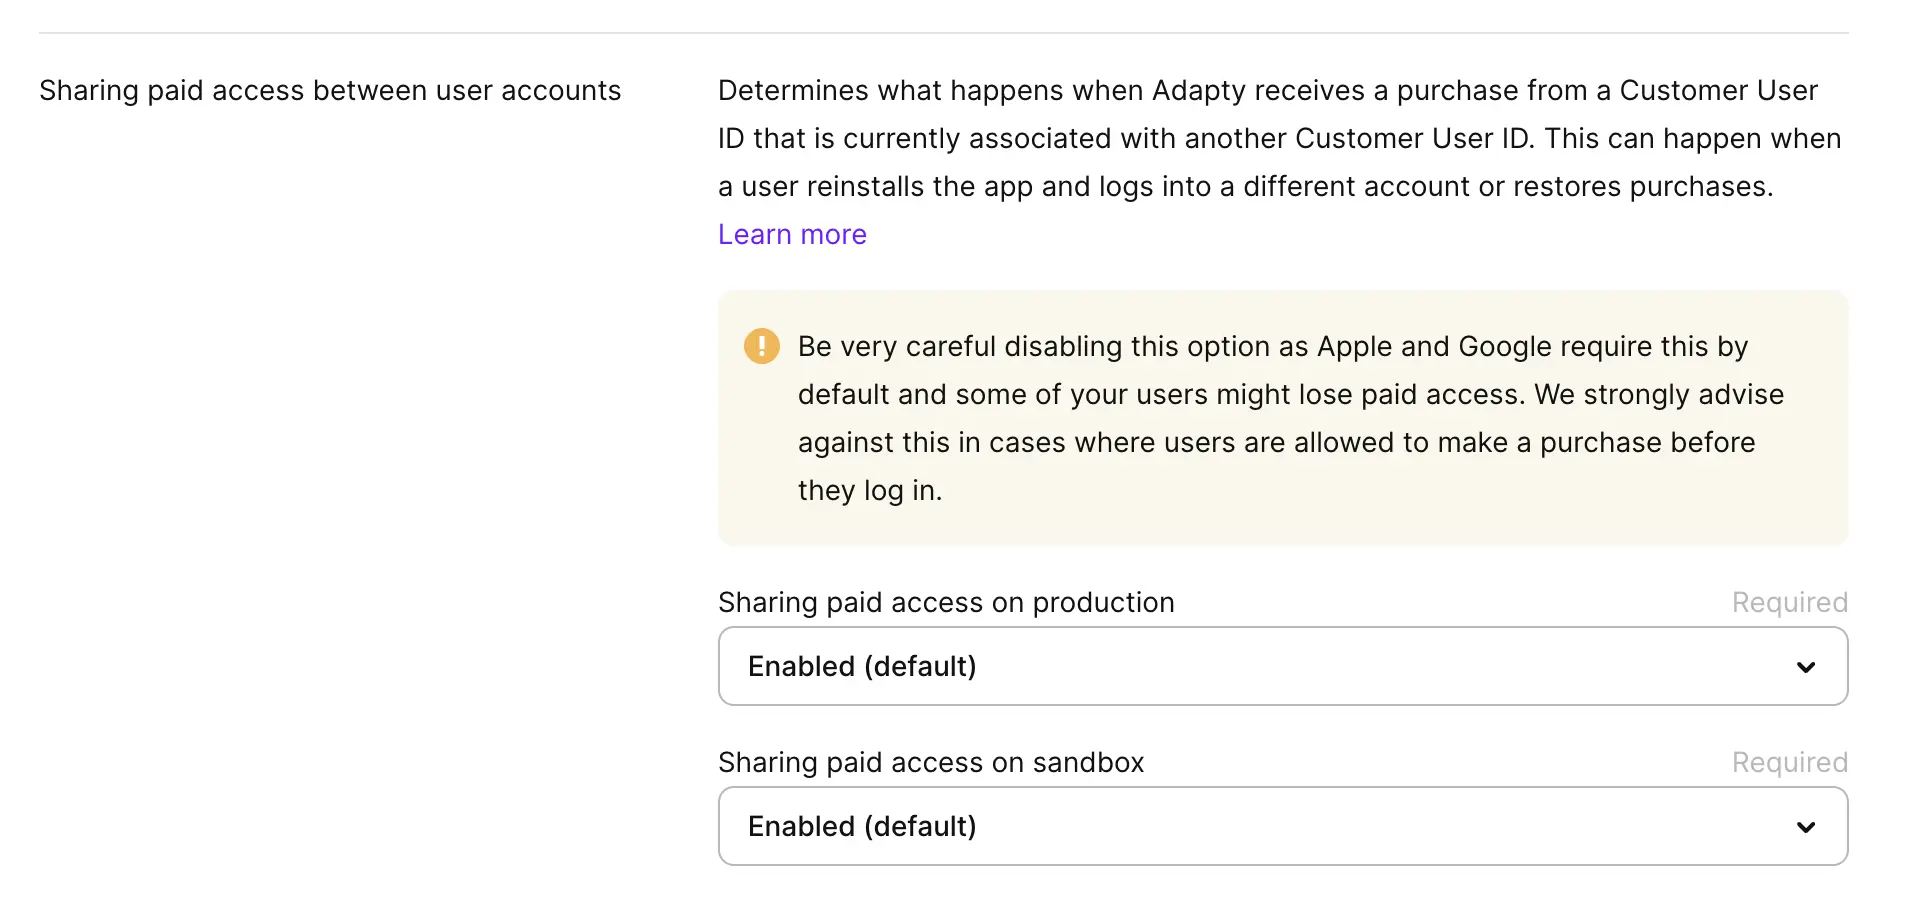Click inside the yellow warning message box
Image resolution: width=1928 pixels, height=910 pixels.
[1283, 418]
